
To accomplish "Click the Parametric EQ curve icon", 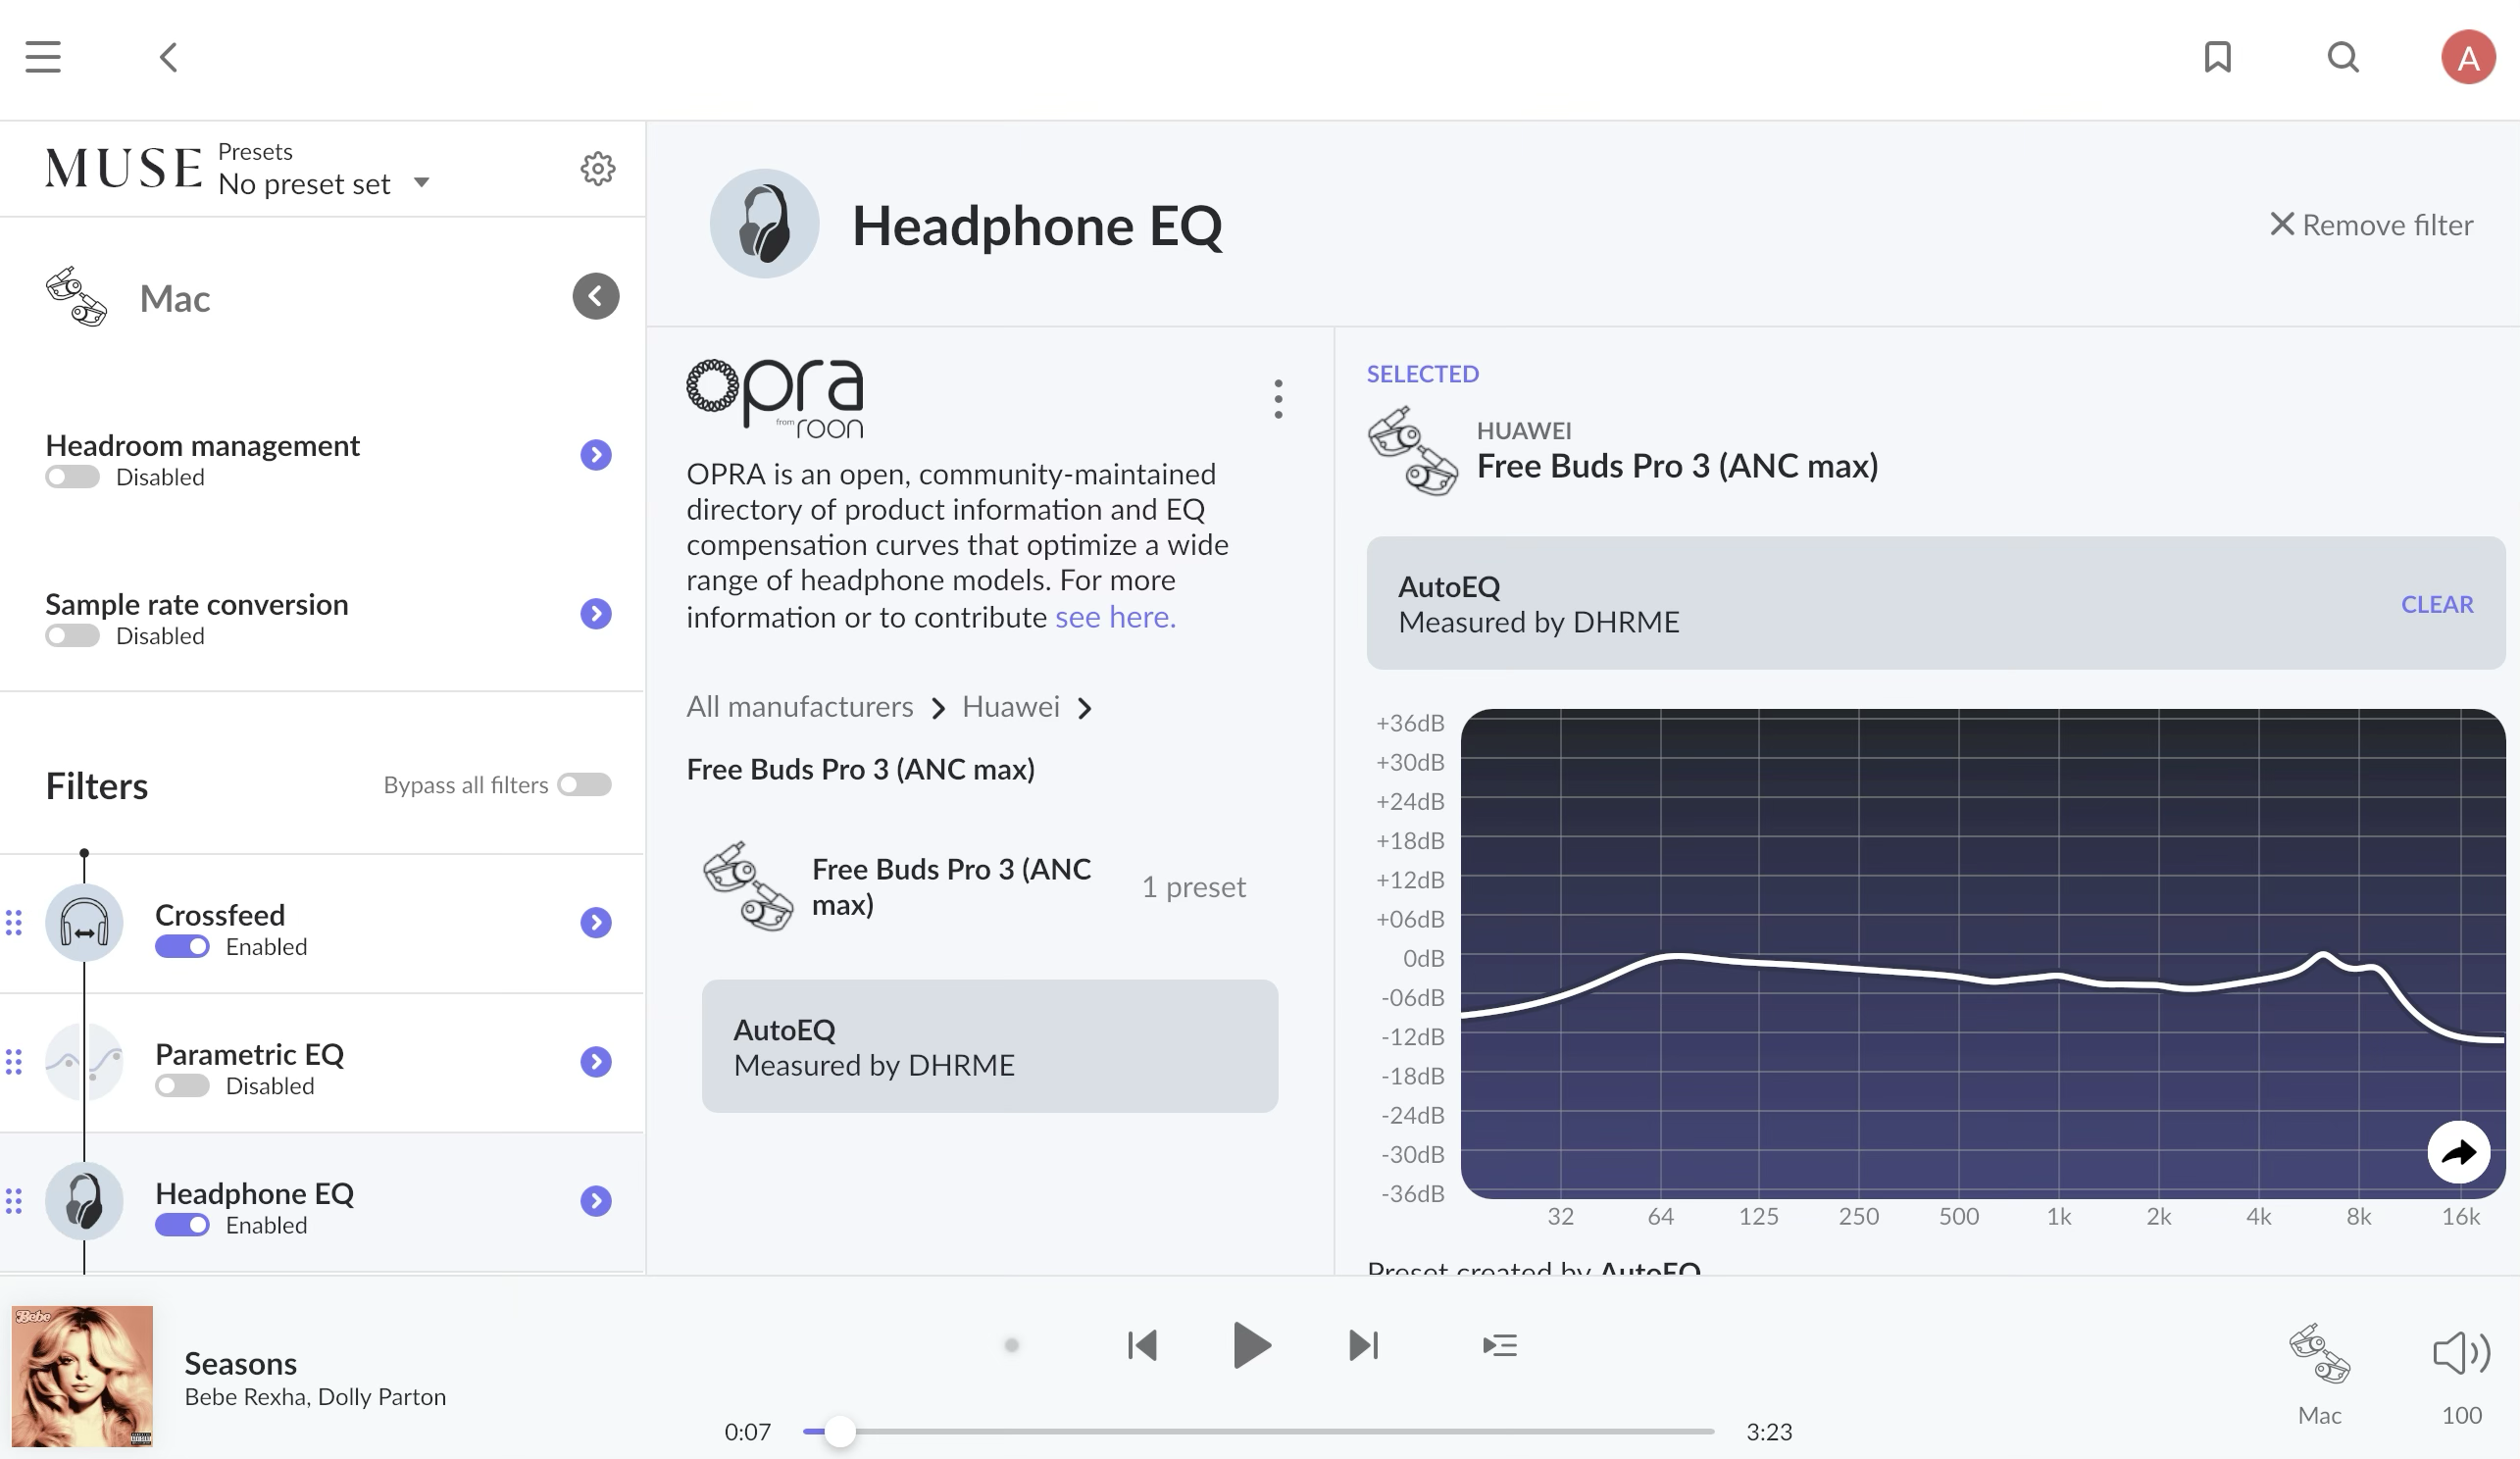I will [84, 1061].
